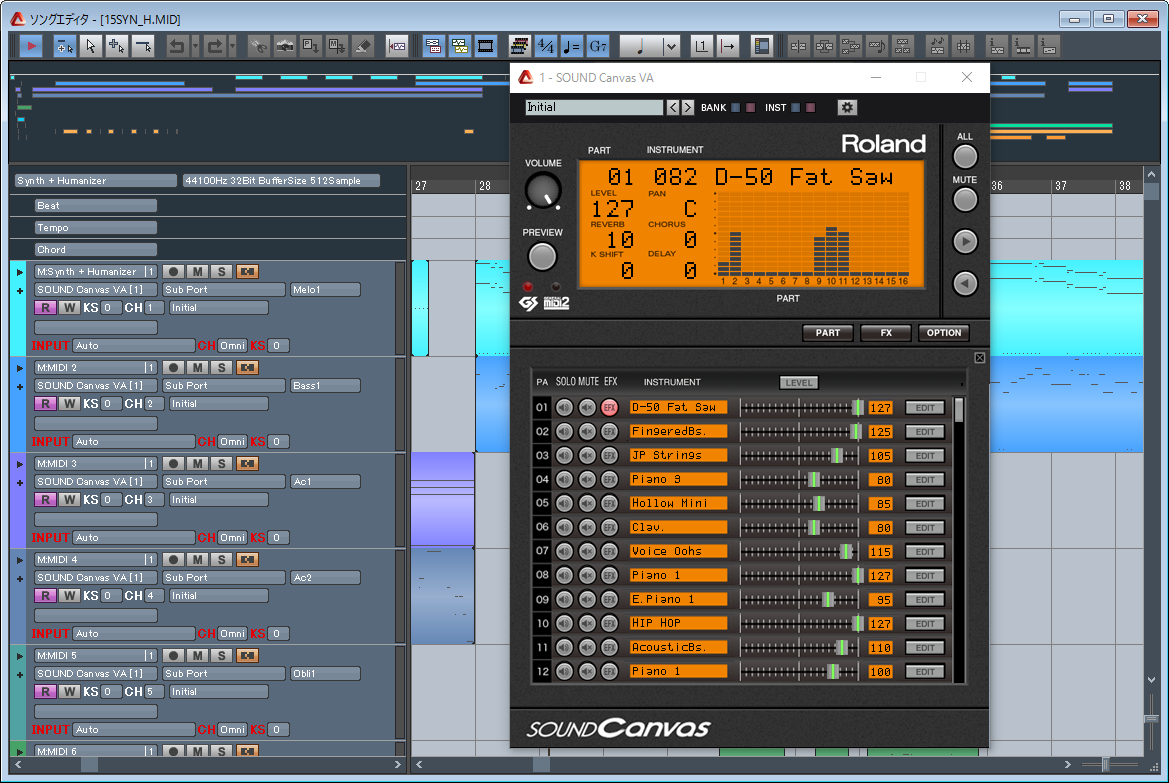
Task: Close the part list panel via X box
Action: coord(980,358)
